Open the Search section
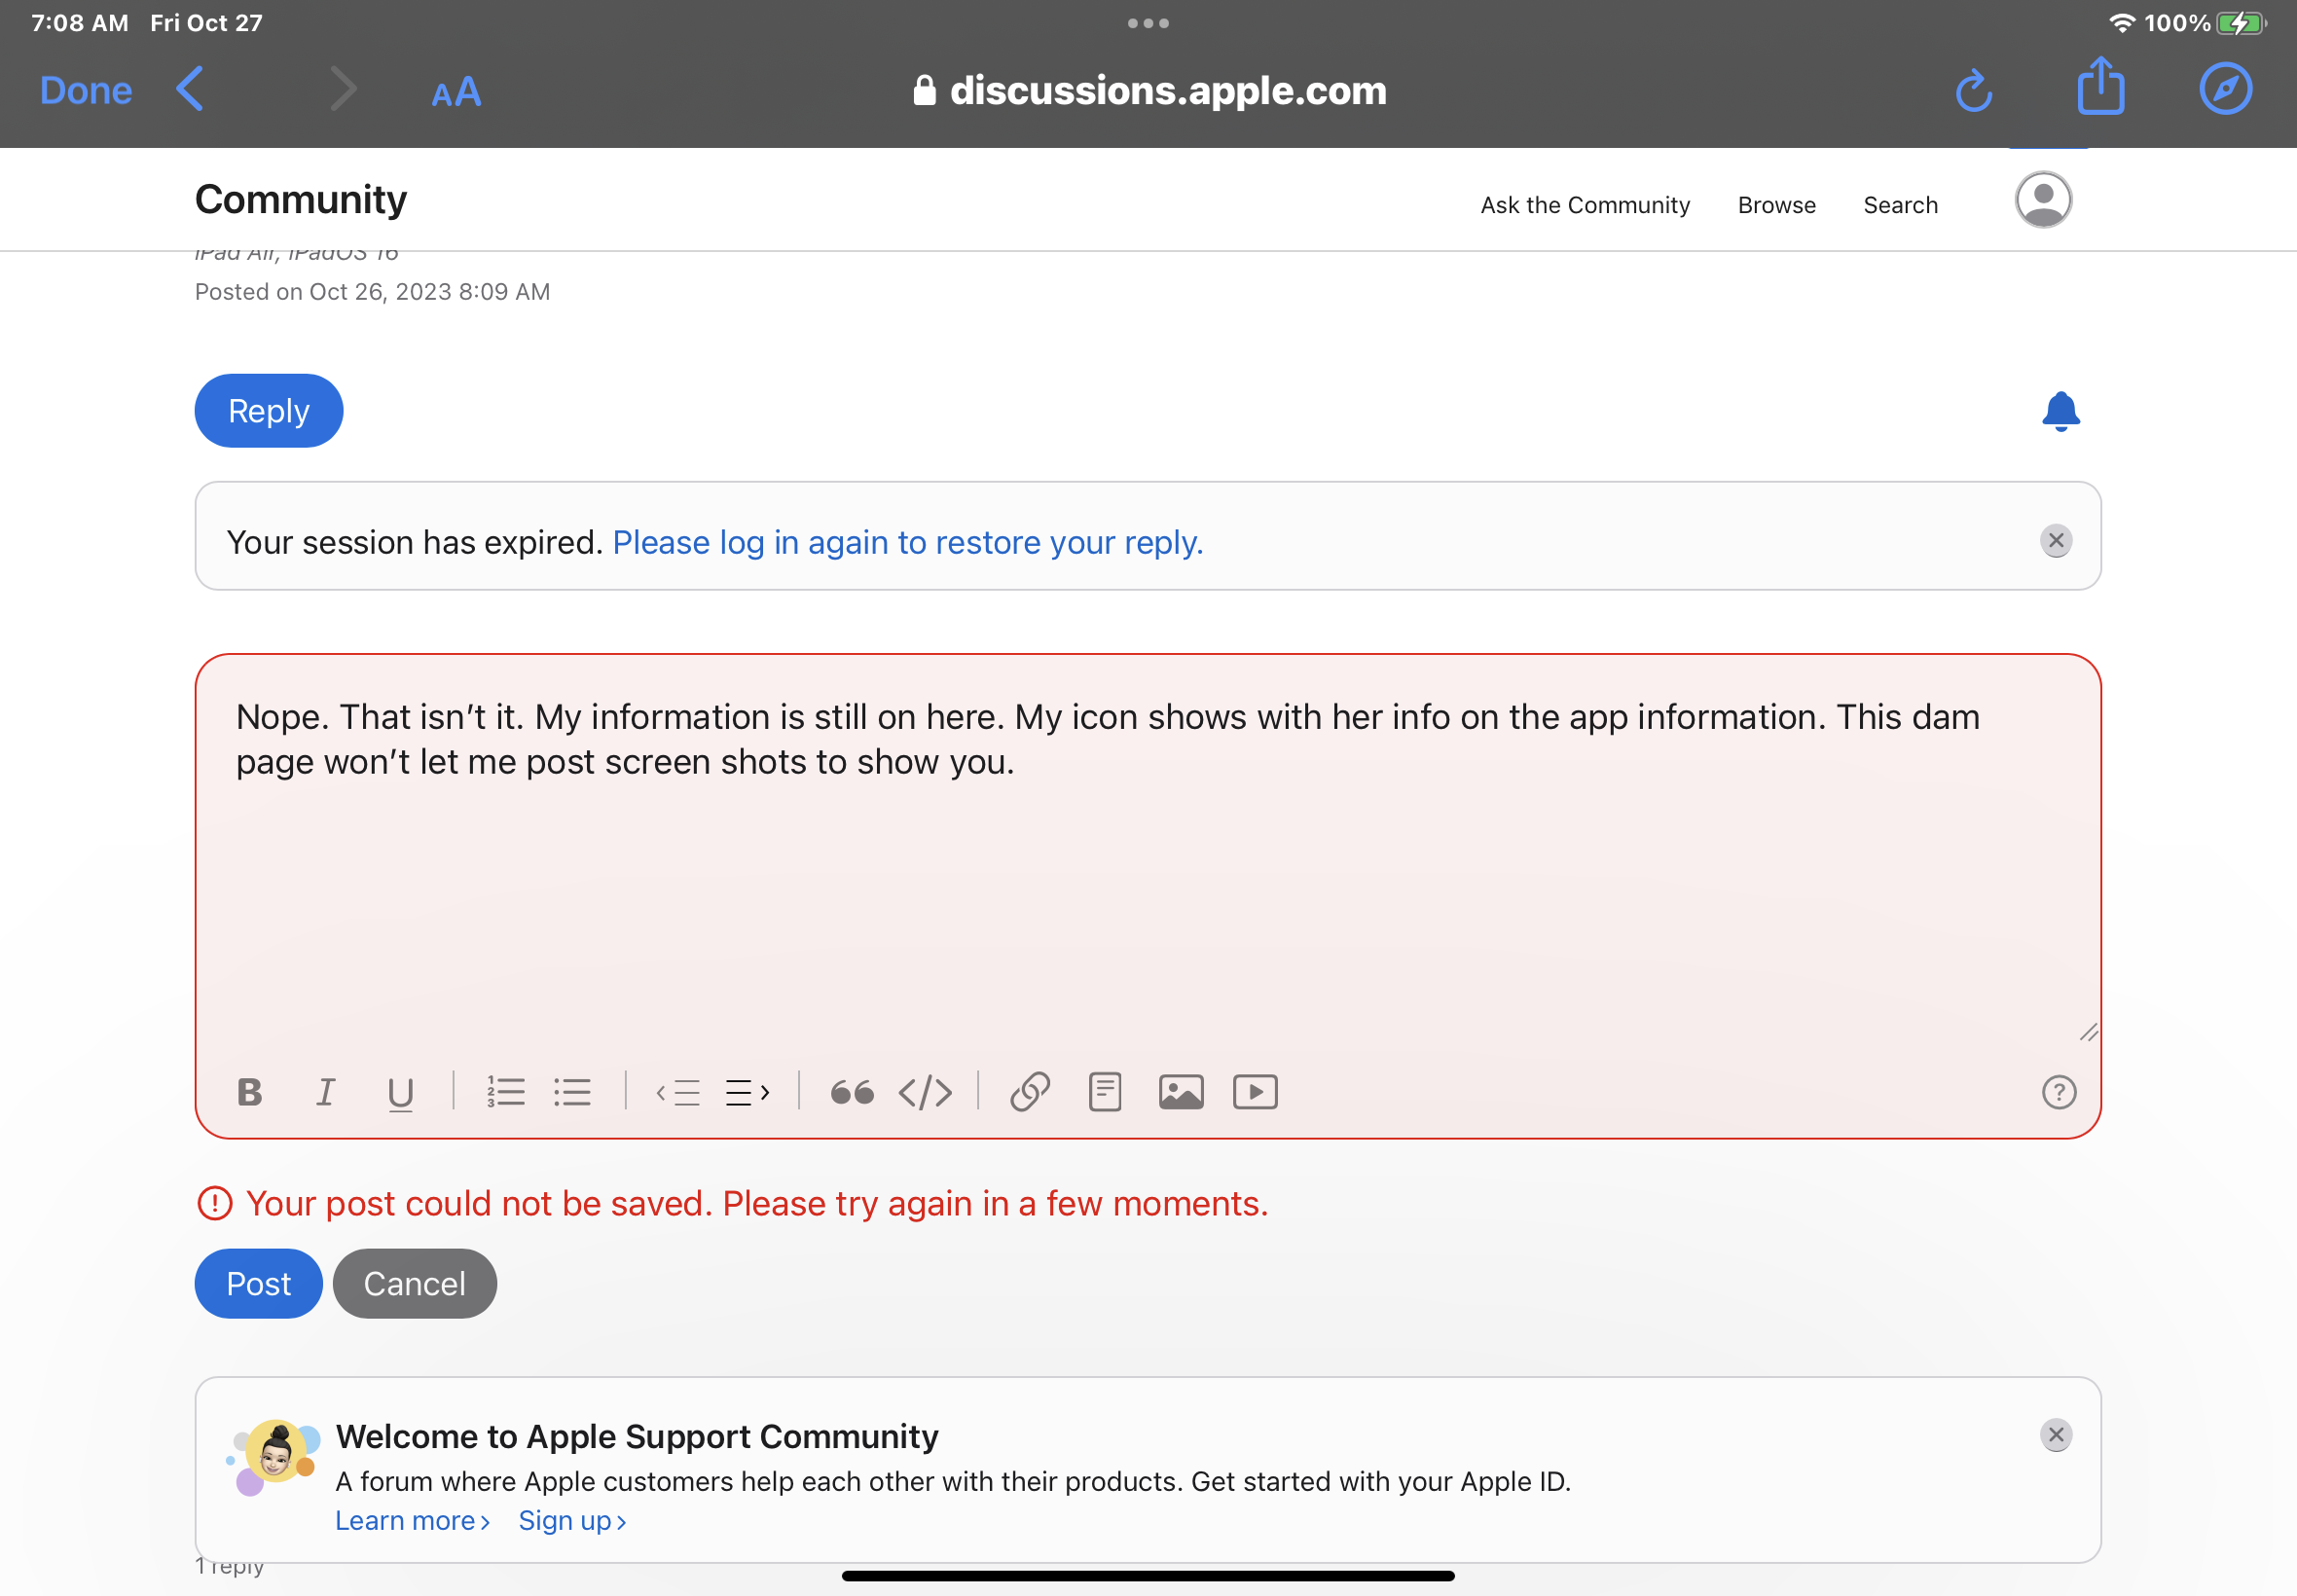2297x1596 pixels. pyautogui.click(x=1899, y=205)
